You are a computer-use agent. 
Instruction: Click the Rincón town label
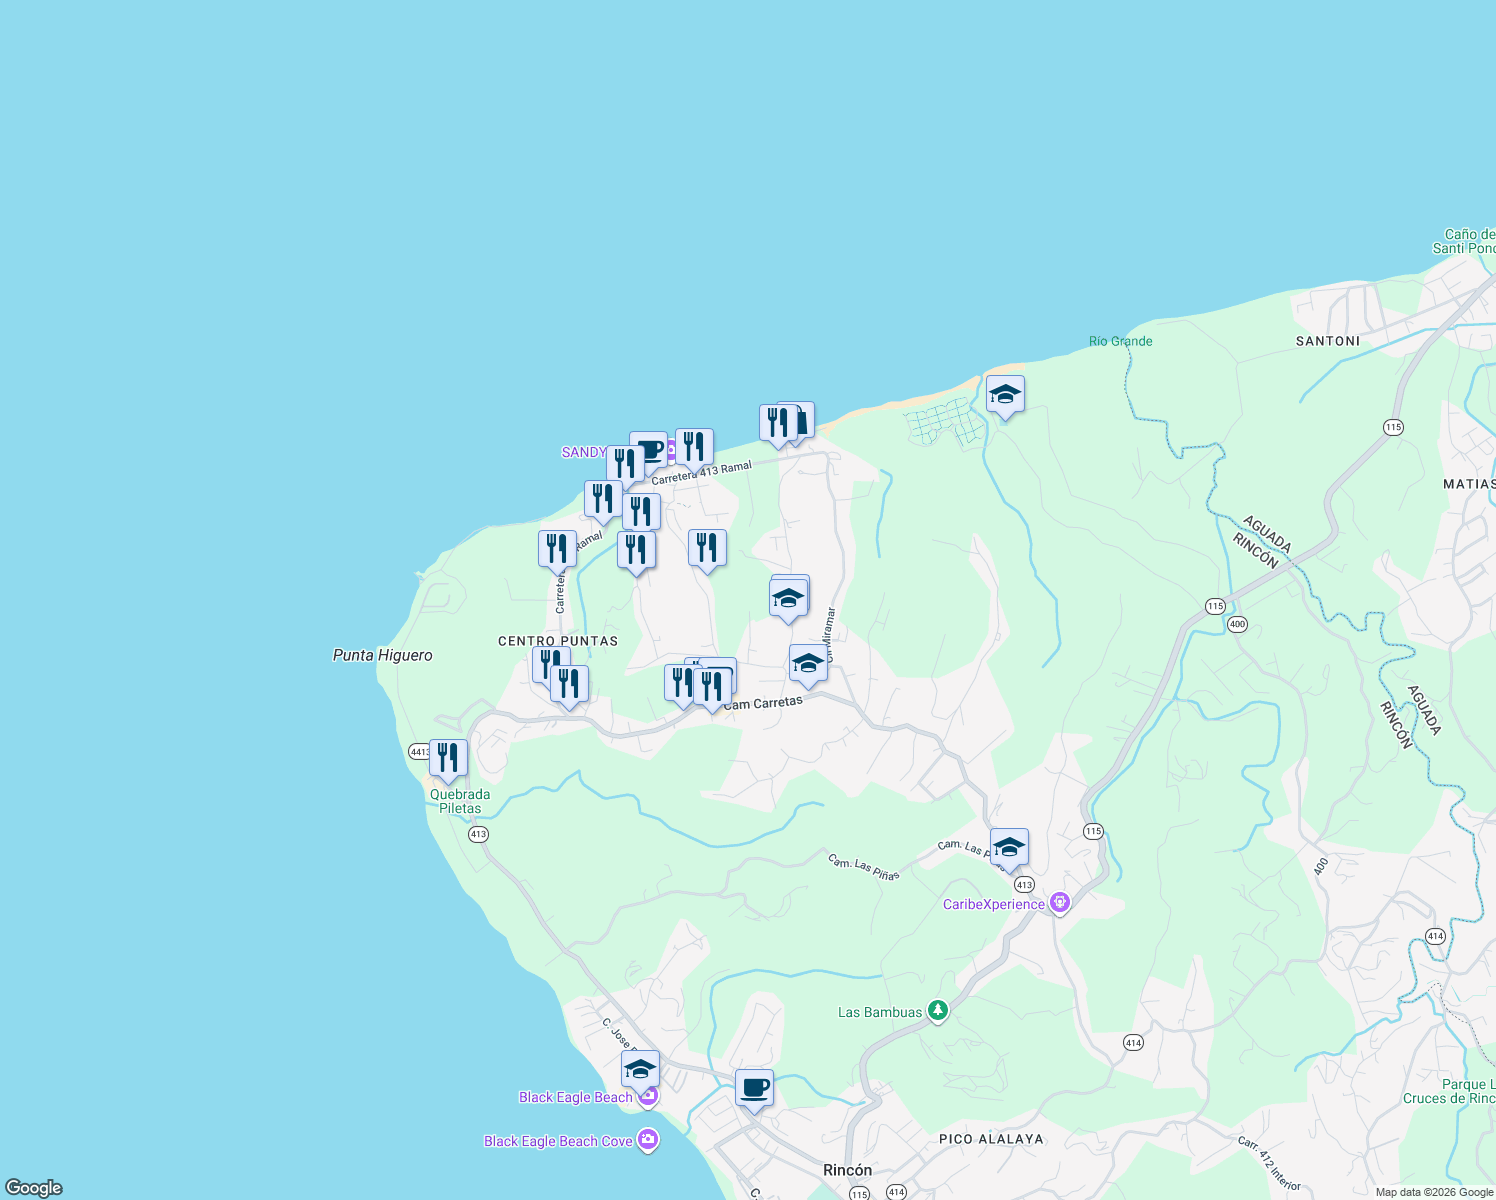pos(845,1170)
